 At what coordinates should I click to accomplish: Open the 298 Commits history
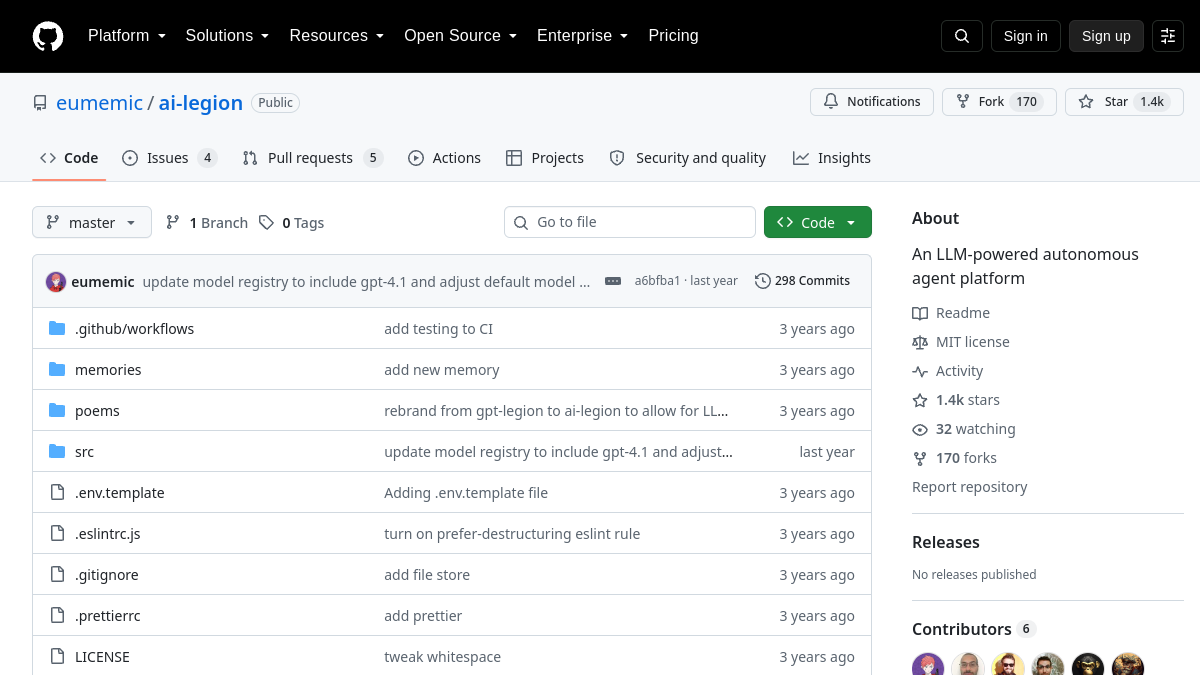802,281
